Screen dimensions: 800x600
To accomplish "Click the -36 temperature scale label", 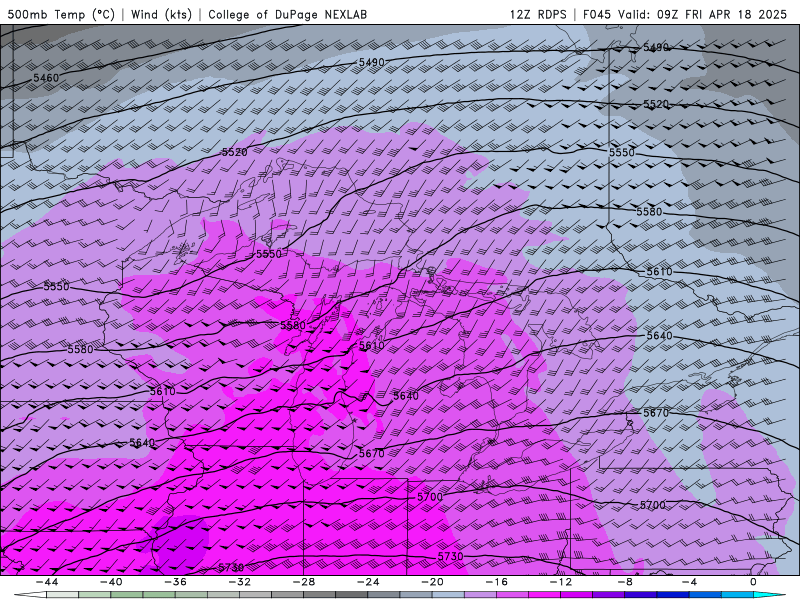I will 175,582.
